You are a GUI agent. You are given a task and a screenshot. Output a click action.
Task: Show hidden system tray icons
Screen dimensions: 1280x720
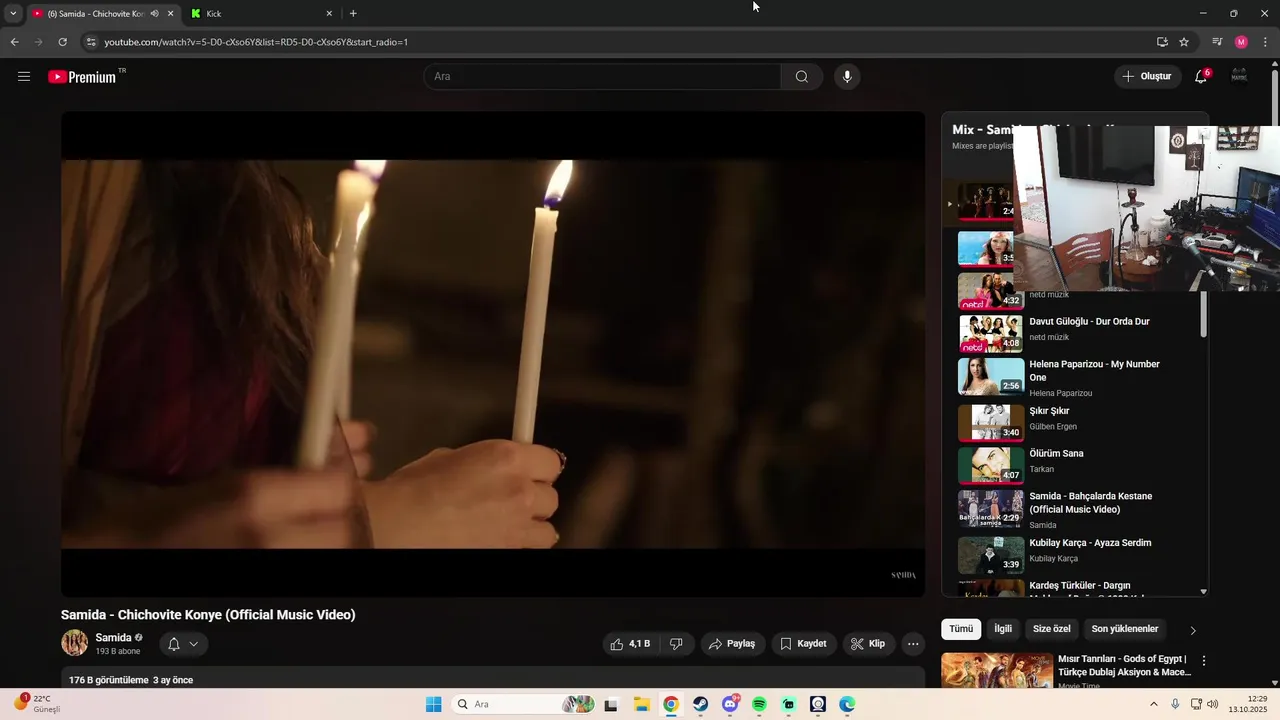click(x=1153, y=704)
